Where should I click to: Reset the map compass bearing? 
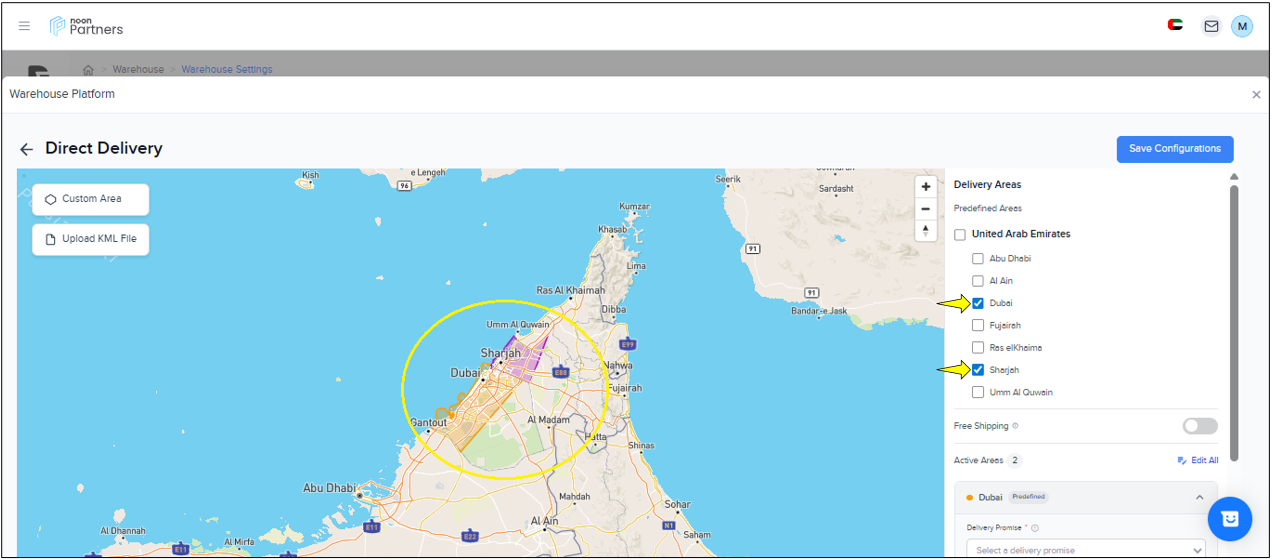click(x=926, y=231)
